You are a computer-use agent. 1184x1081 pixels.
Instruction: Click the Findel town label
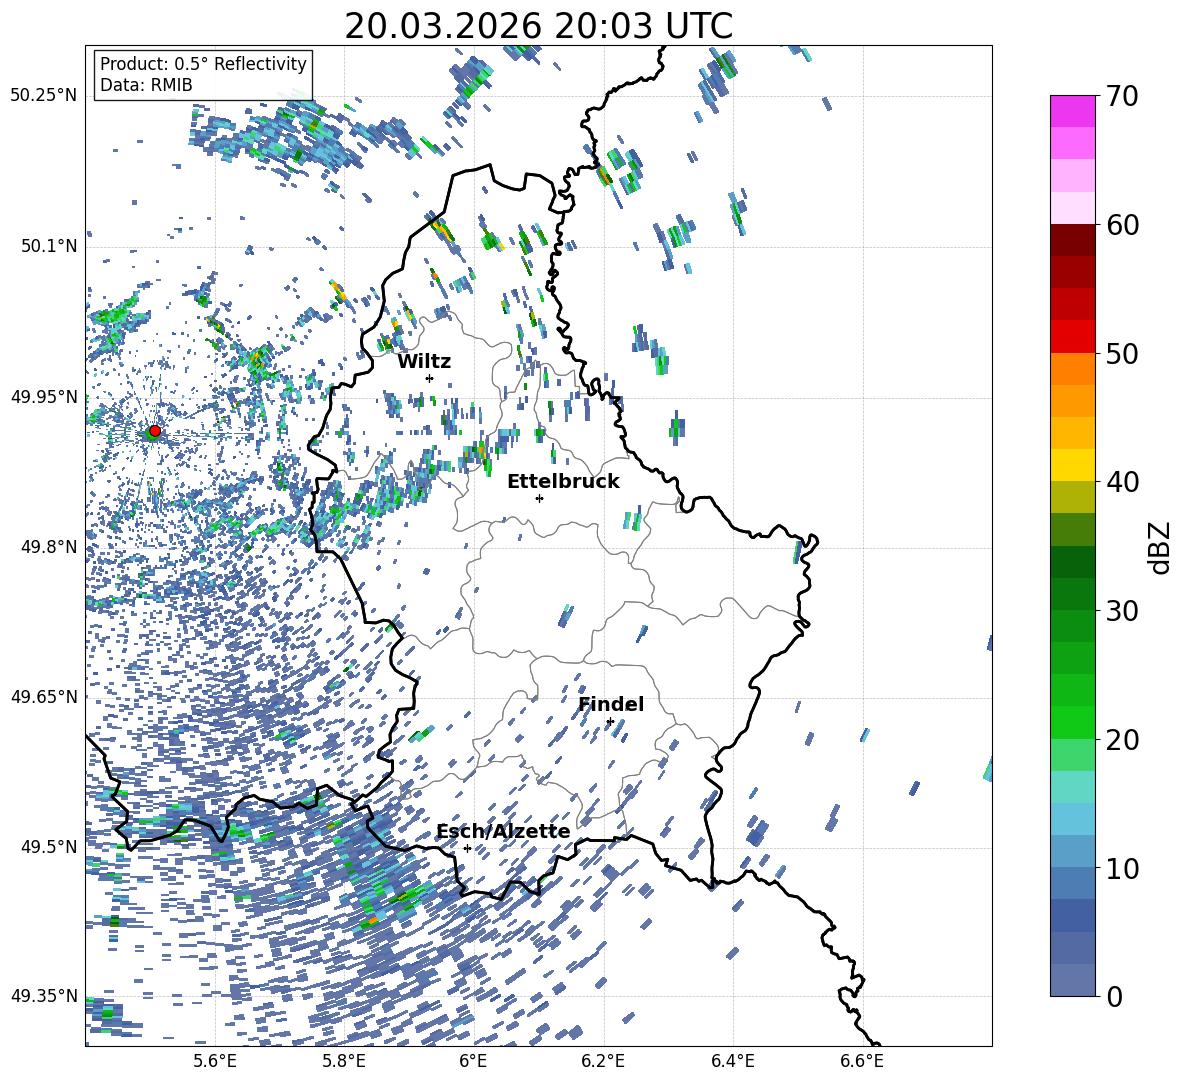611,704
